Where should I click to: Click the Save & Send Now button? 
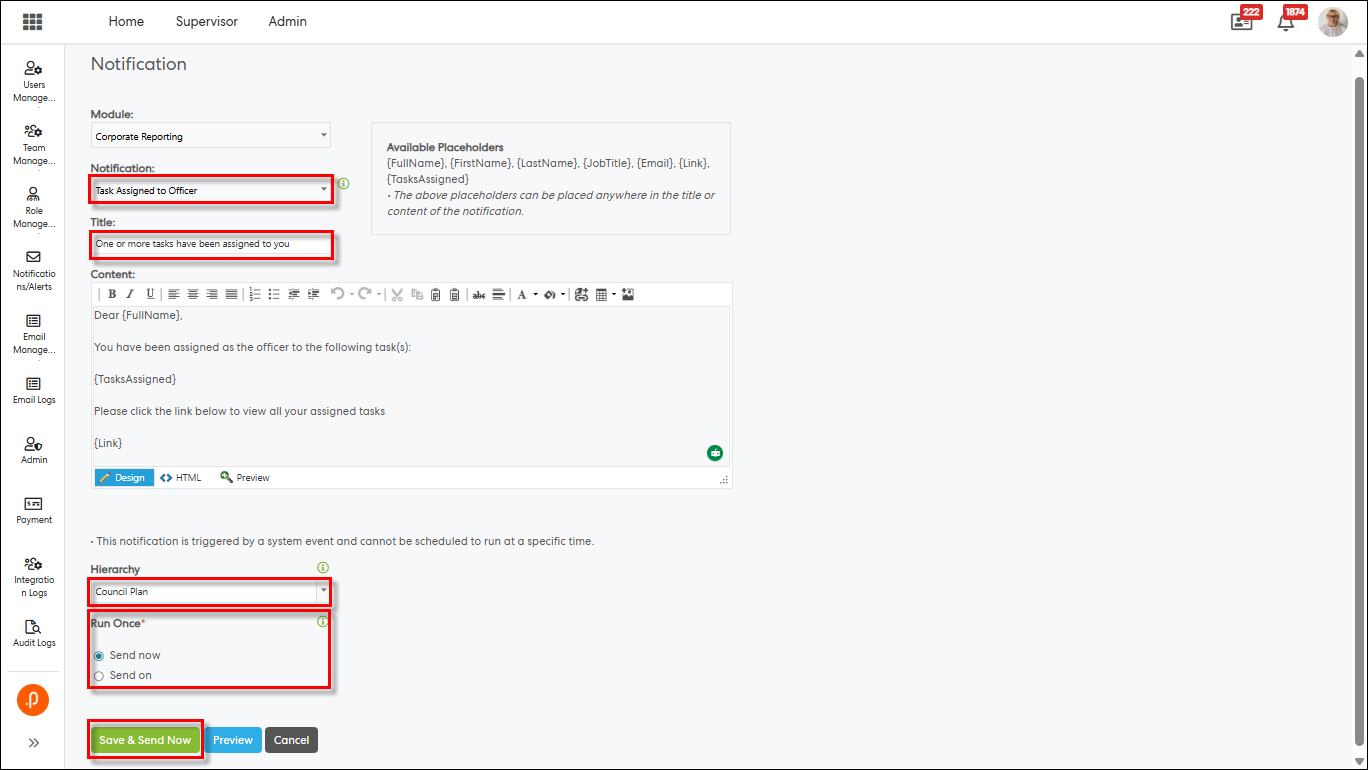coord(145,740)
